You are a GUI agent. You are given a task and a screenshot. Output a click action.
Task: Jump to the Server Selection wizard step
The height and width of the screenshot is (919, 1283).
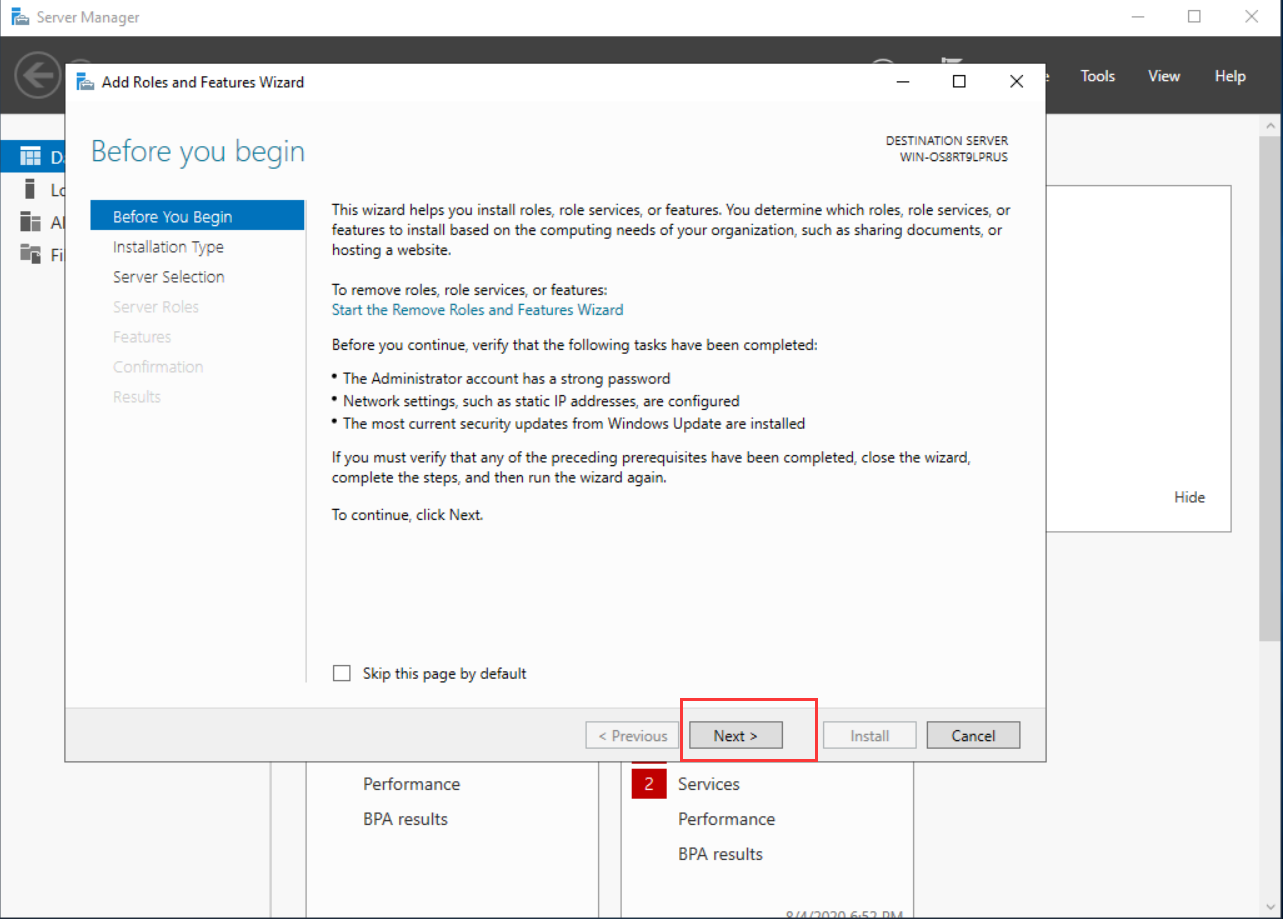coord(168,277)
